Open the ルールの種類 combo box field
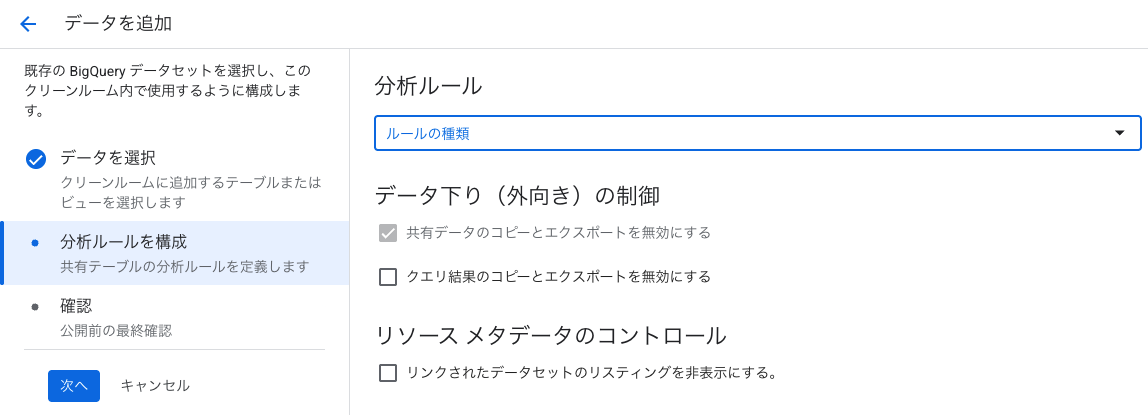The image size is (1148, 415). (740, 133)
